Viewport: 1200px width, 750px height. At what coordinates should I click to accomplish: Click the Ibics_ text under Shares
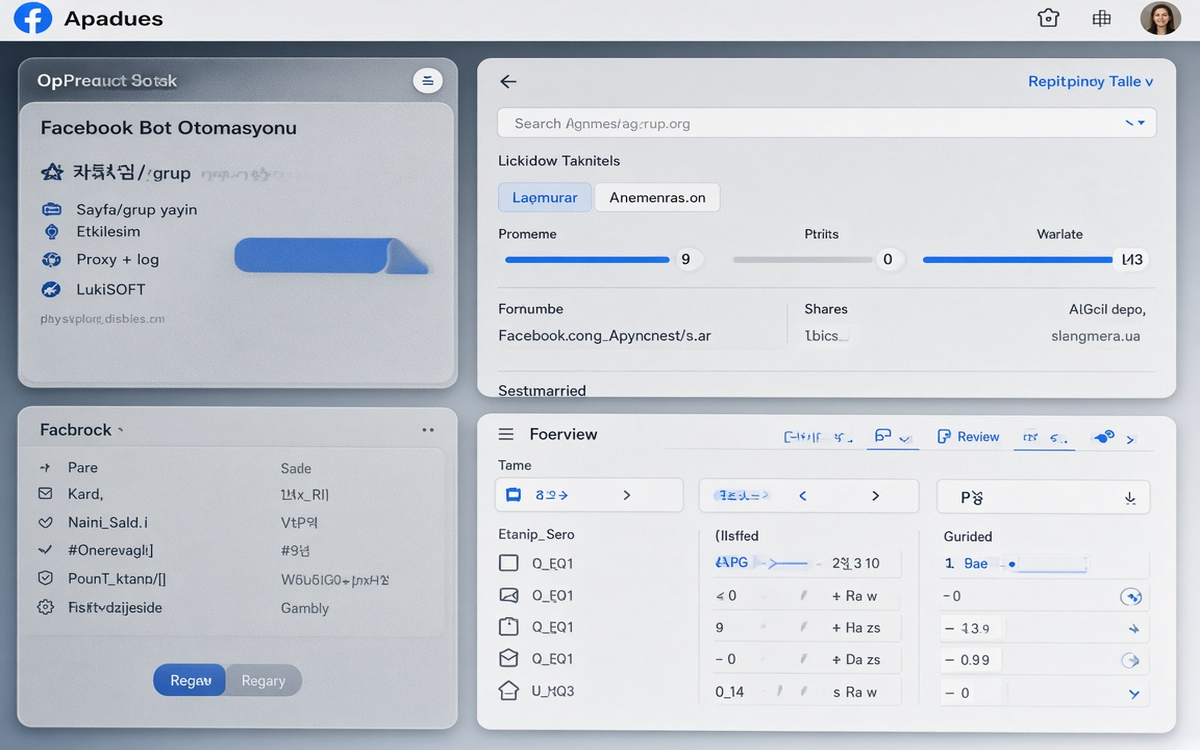coord(827,336)
